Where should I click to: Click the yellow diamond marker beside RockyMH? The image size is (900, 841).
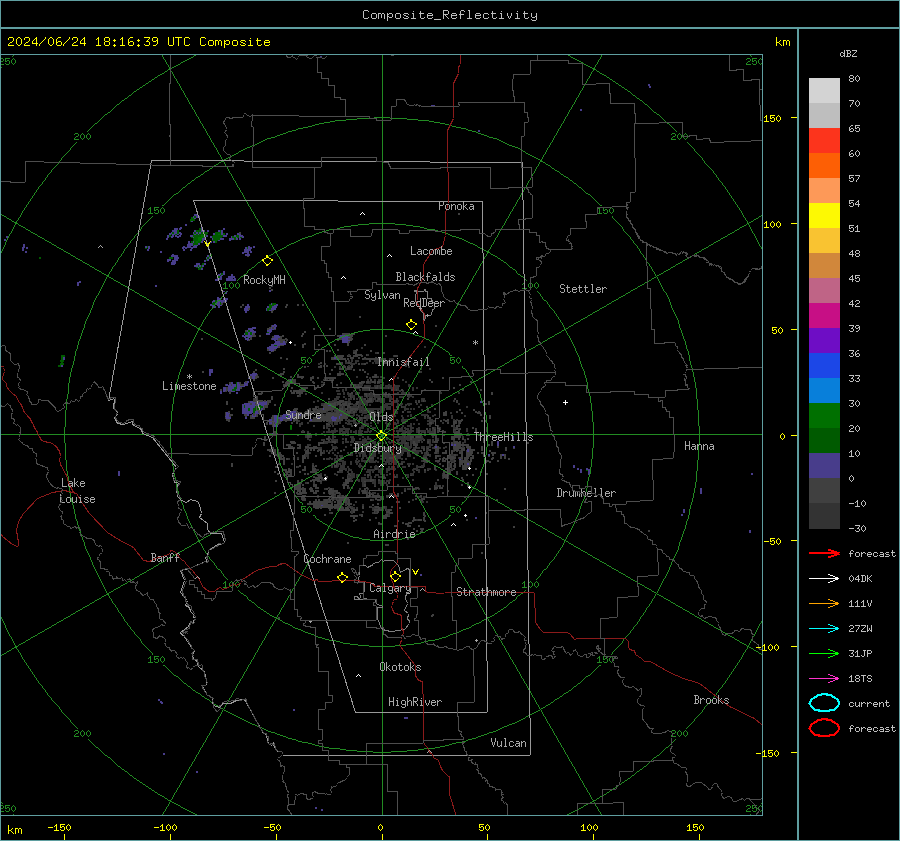(x=267, y=261)
